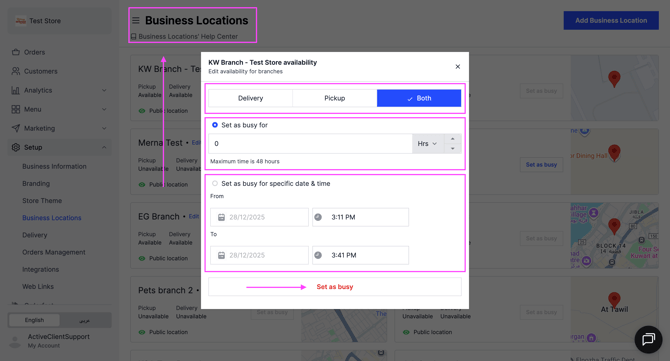Go to Customers in the sidebar

click(41, 71)
